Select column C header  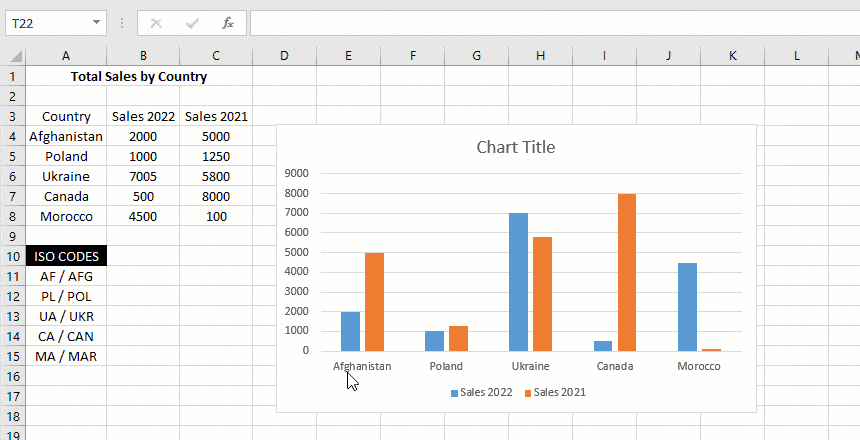[216, 55]
